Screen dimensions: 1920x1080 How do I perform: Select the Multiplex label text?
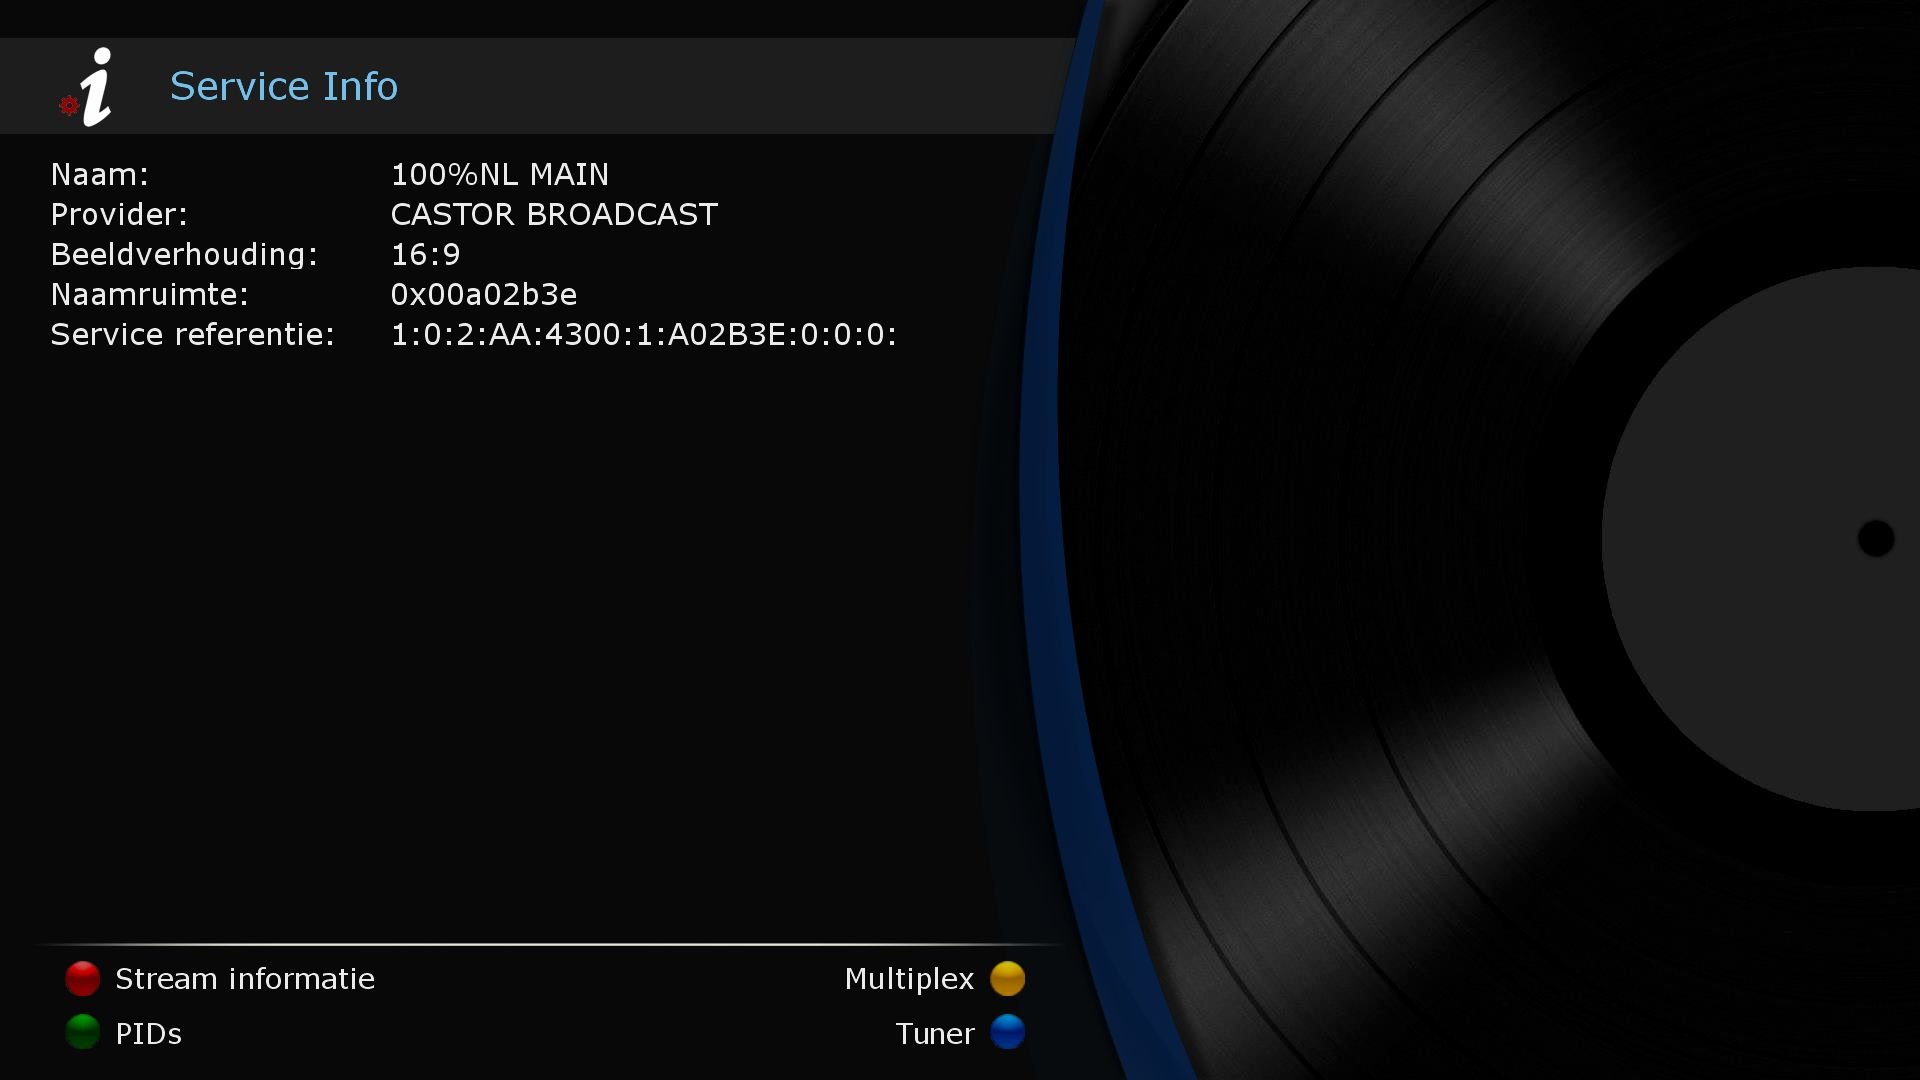tap(910, 978)
